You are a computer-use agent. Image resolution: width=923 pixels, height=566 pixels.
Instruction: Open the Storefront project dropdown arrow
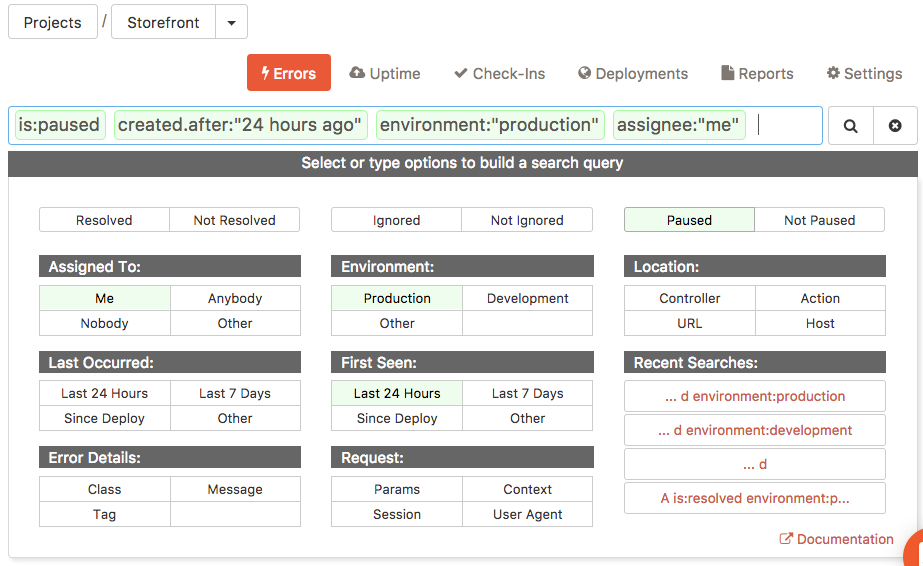(x=231, y=22)
